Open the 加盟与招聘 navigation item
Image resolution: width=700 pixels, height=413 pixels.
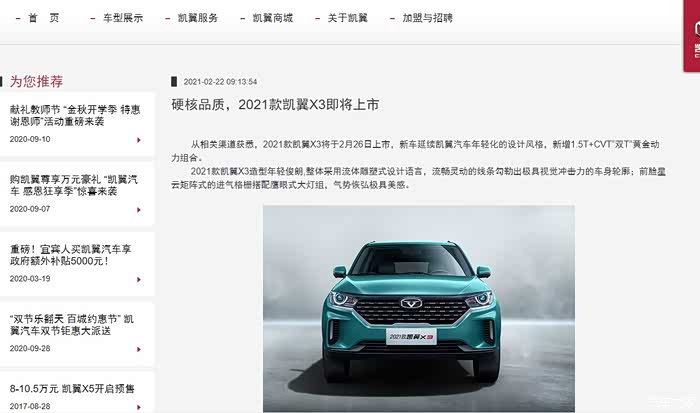point(428,18)
